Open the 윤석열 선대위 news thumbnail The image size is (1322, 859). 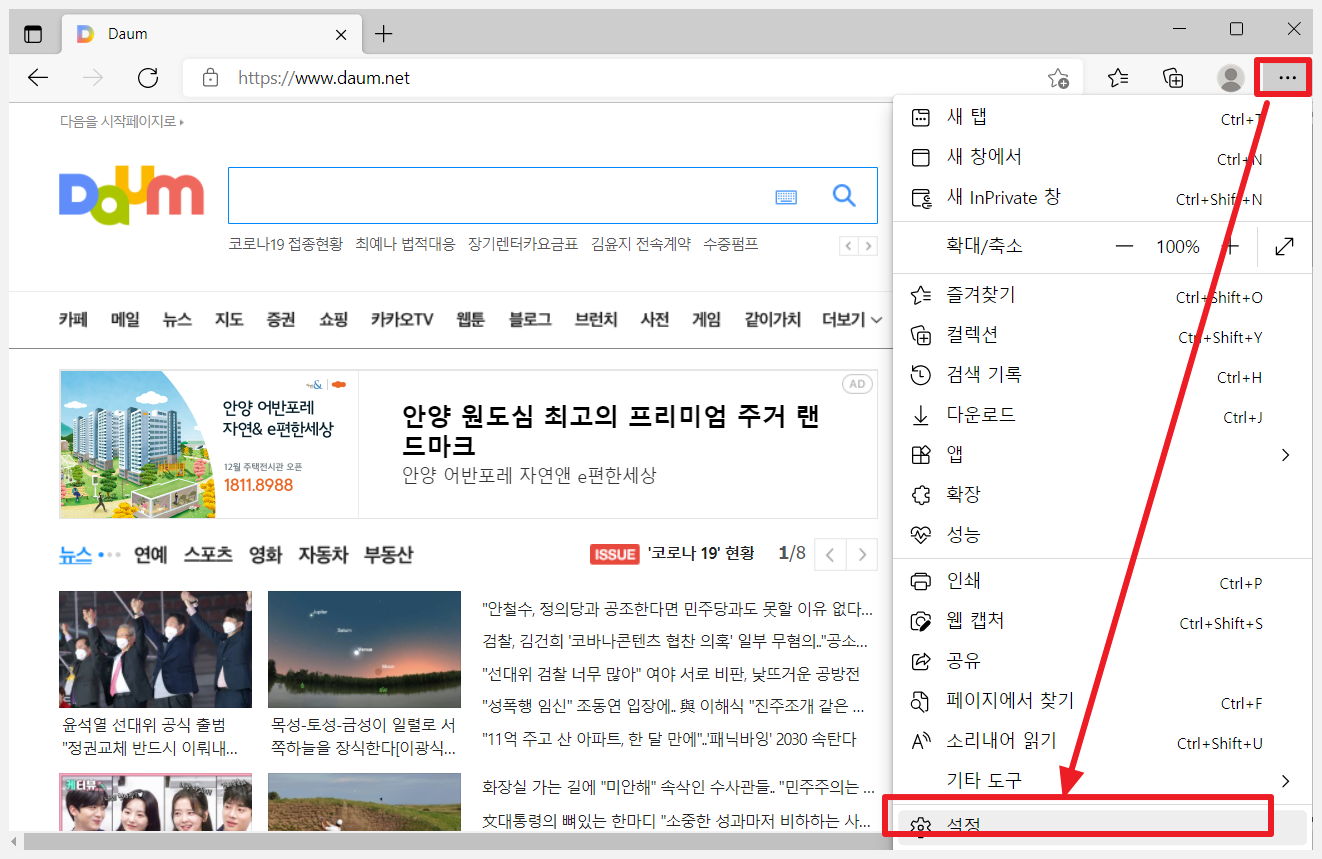tap(155, 649)
